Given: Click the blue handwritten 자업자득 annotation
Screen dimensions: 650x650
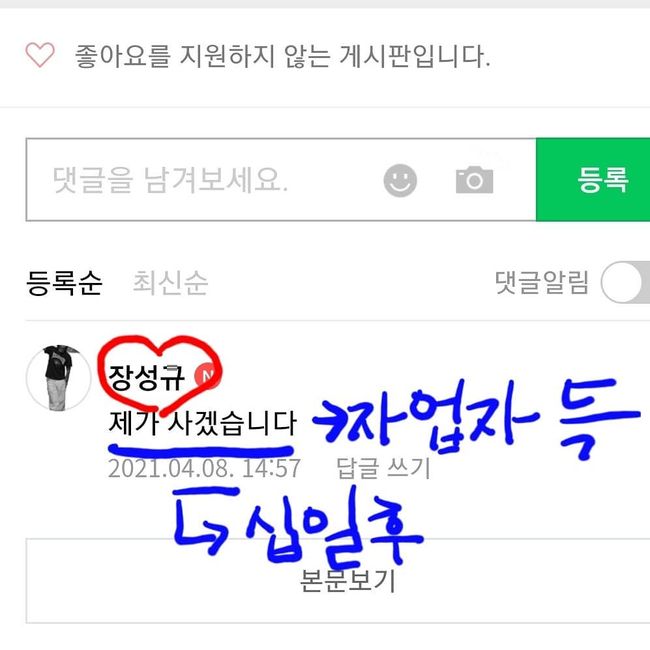Looking at the screenshot, I should point(477,417).
